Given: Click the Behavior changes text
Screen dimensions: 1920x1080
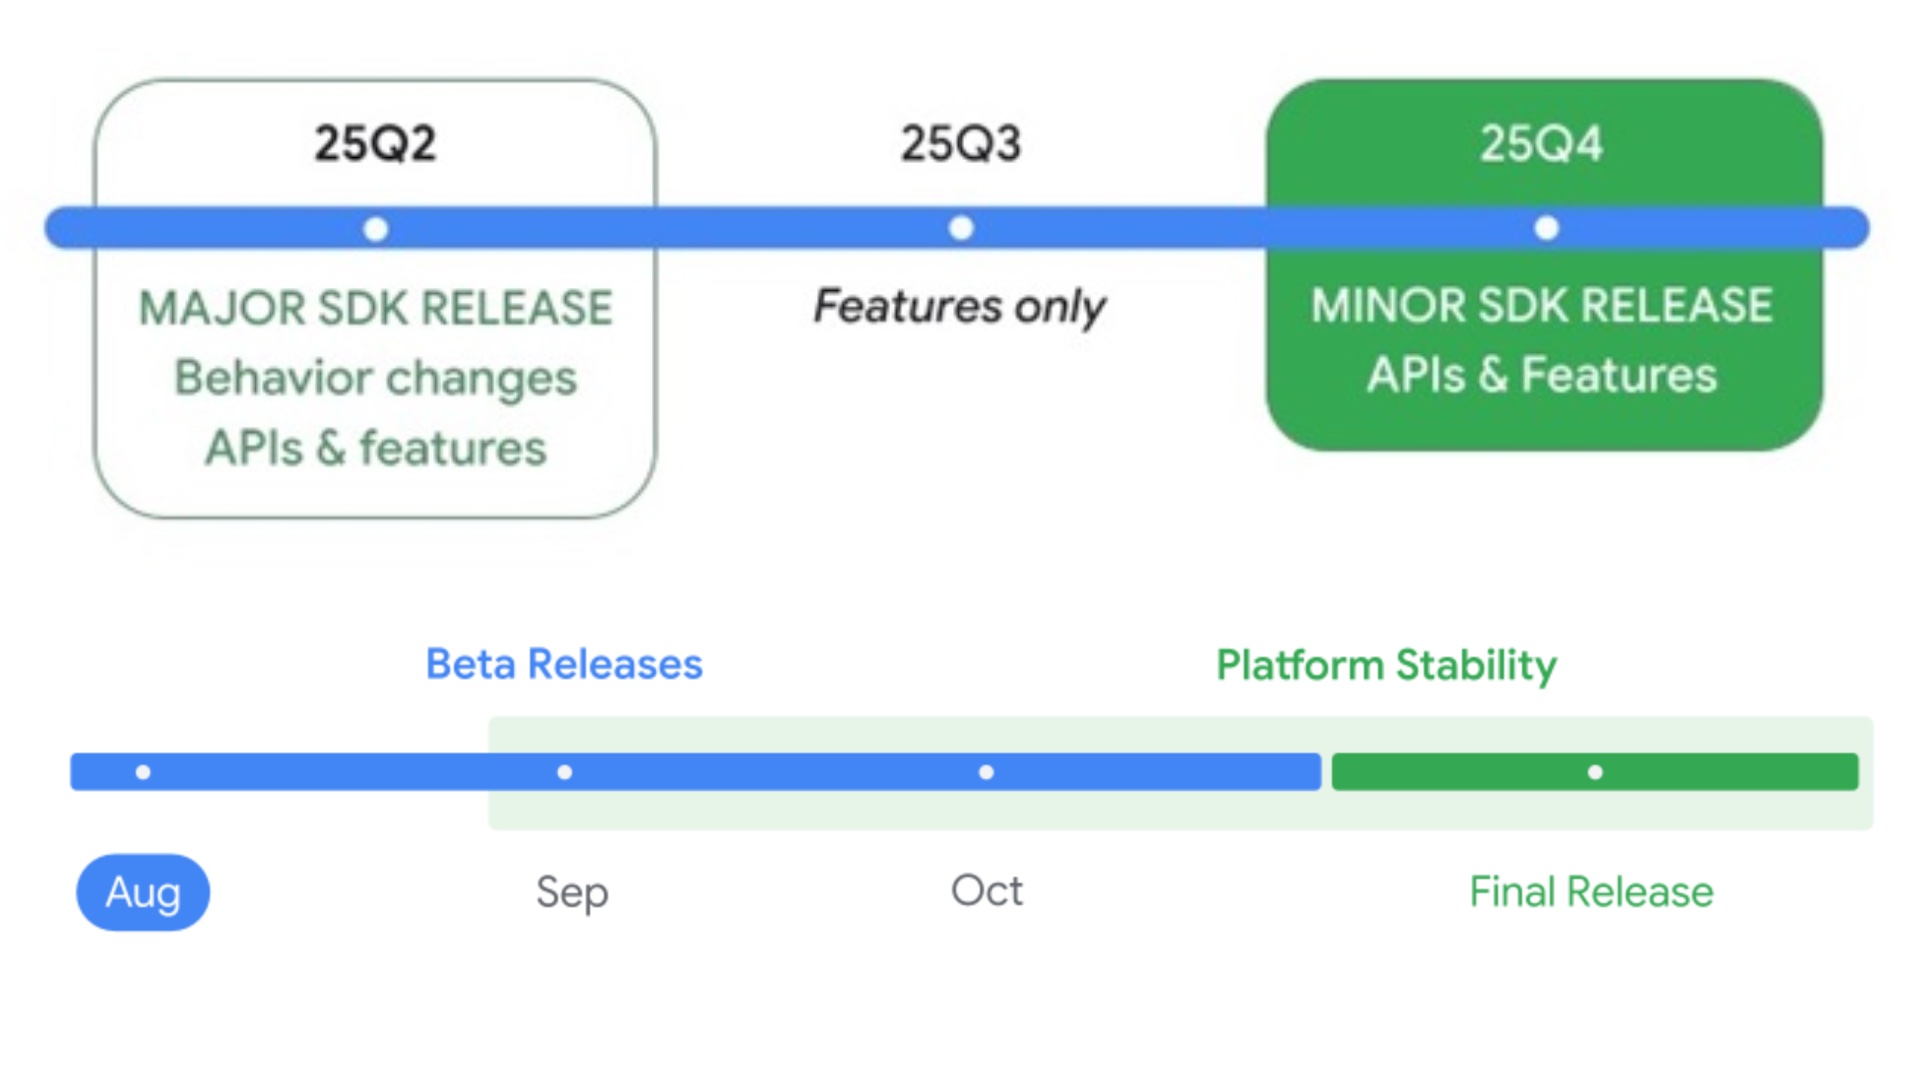Looking at the screenshot, I should [375, 378].
